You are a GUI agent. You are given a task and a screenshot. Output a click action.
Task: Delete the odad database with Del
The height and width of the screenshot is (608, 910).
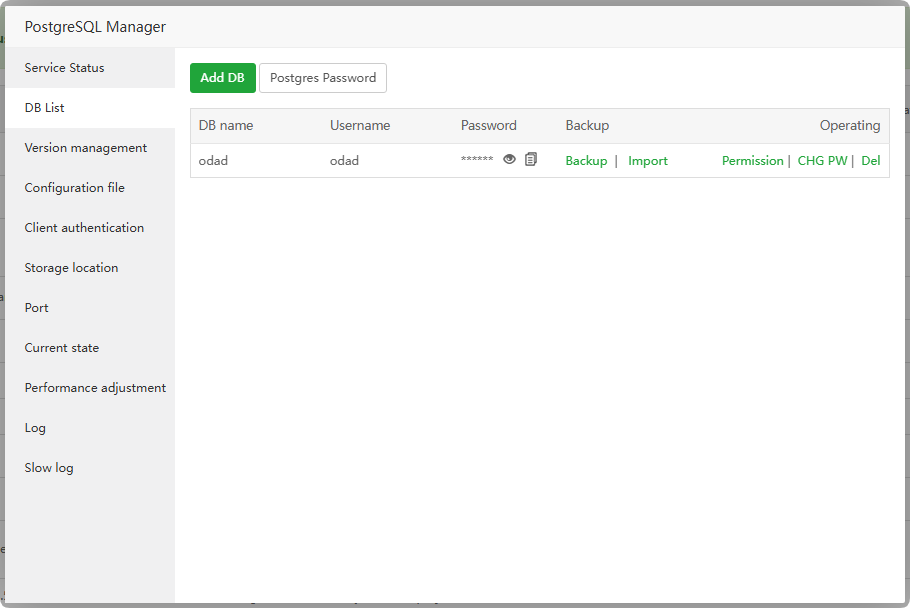pos(871,161)
